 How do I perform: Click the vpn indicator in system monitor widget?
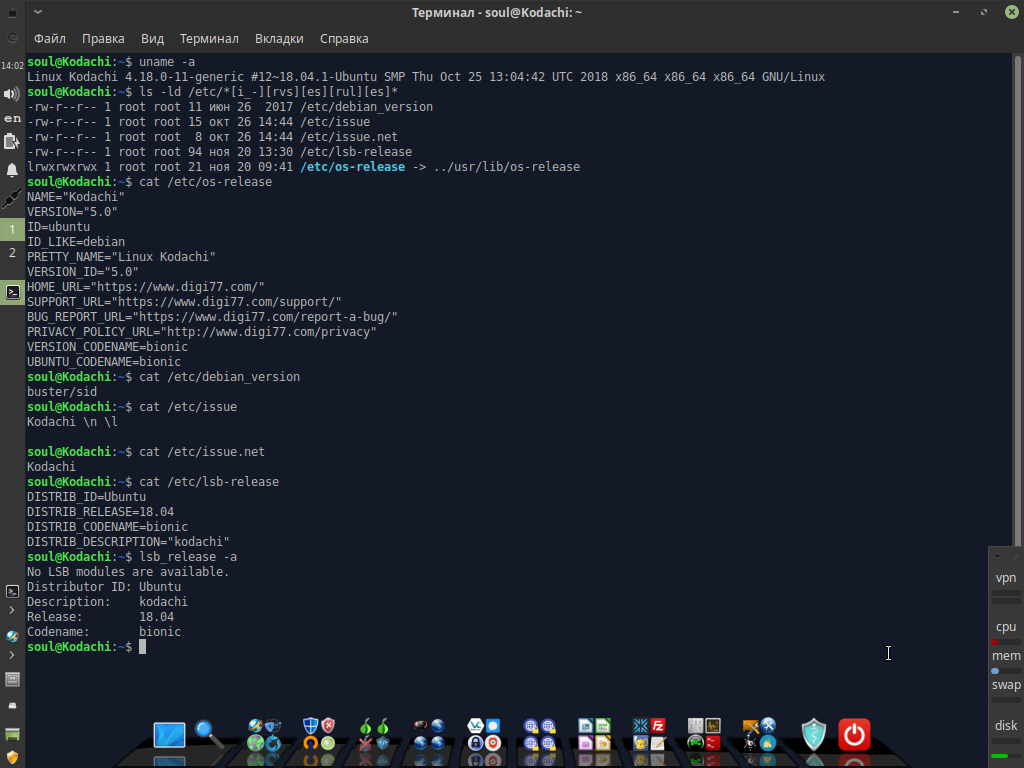coord(1006,578)
